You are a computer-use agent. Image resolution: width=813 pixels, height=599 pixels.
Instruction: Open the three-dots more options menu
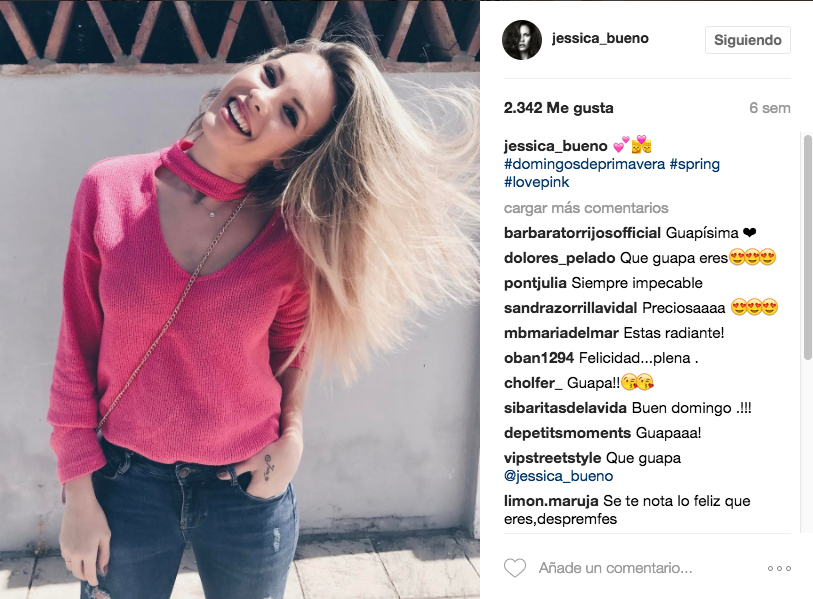(779, 568)
